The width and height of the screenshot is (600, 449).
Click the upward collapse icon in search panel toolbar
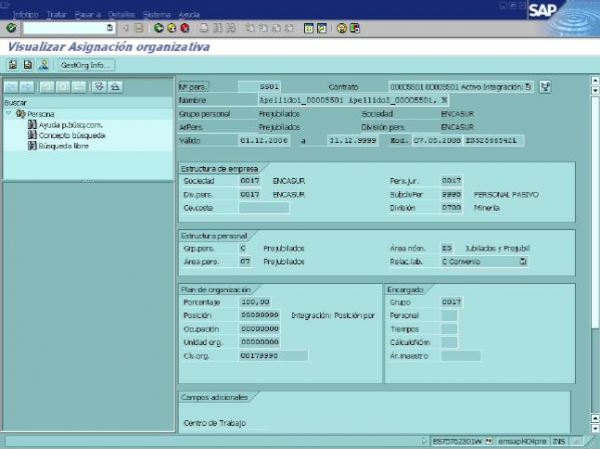115,87
